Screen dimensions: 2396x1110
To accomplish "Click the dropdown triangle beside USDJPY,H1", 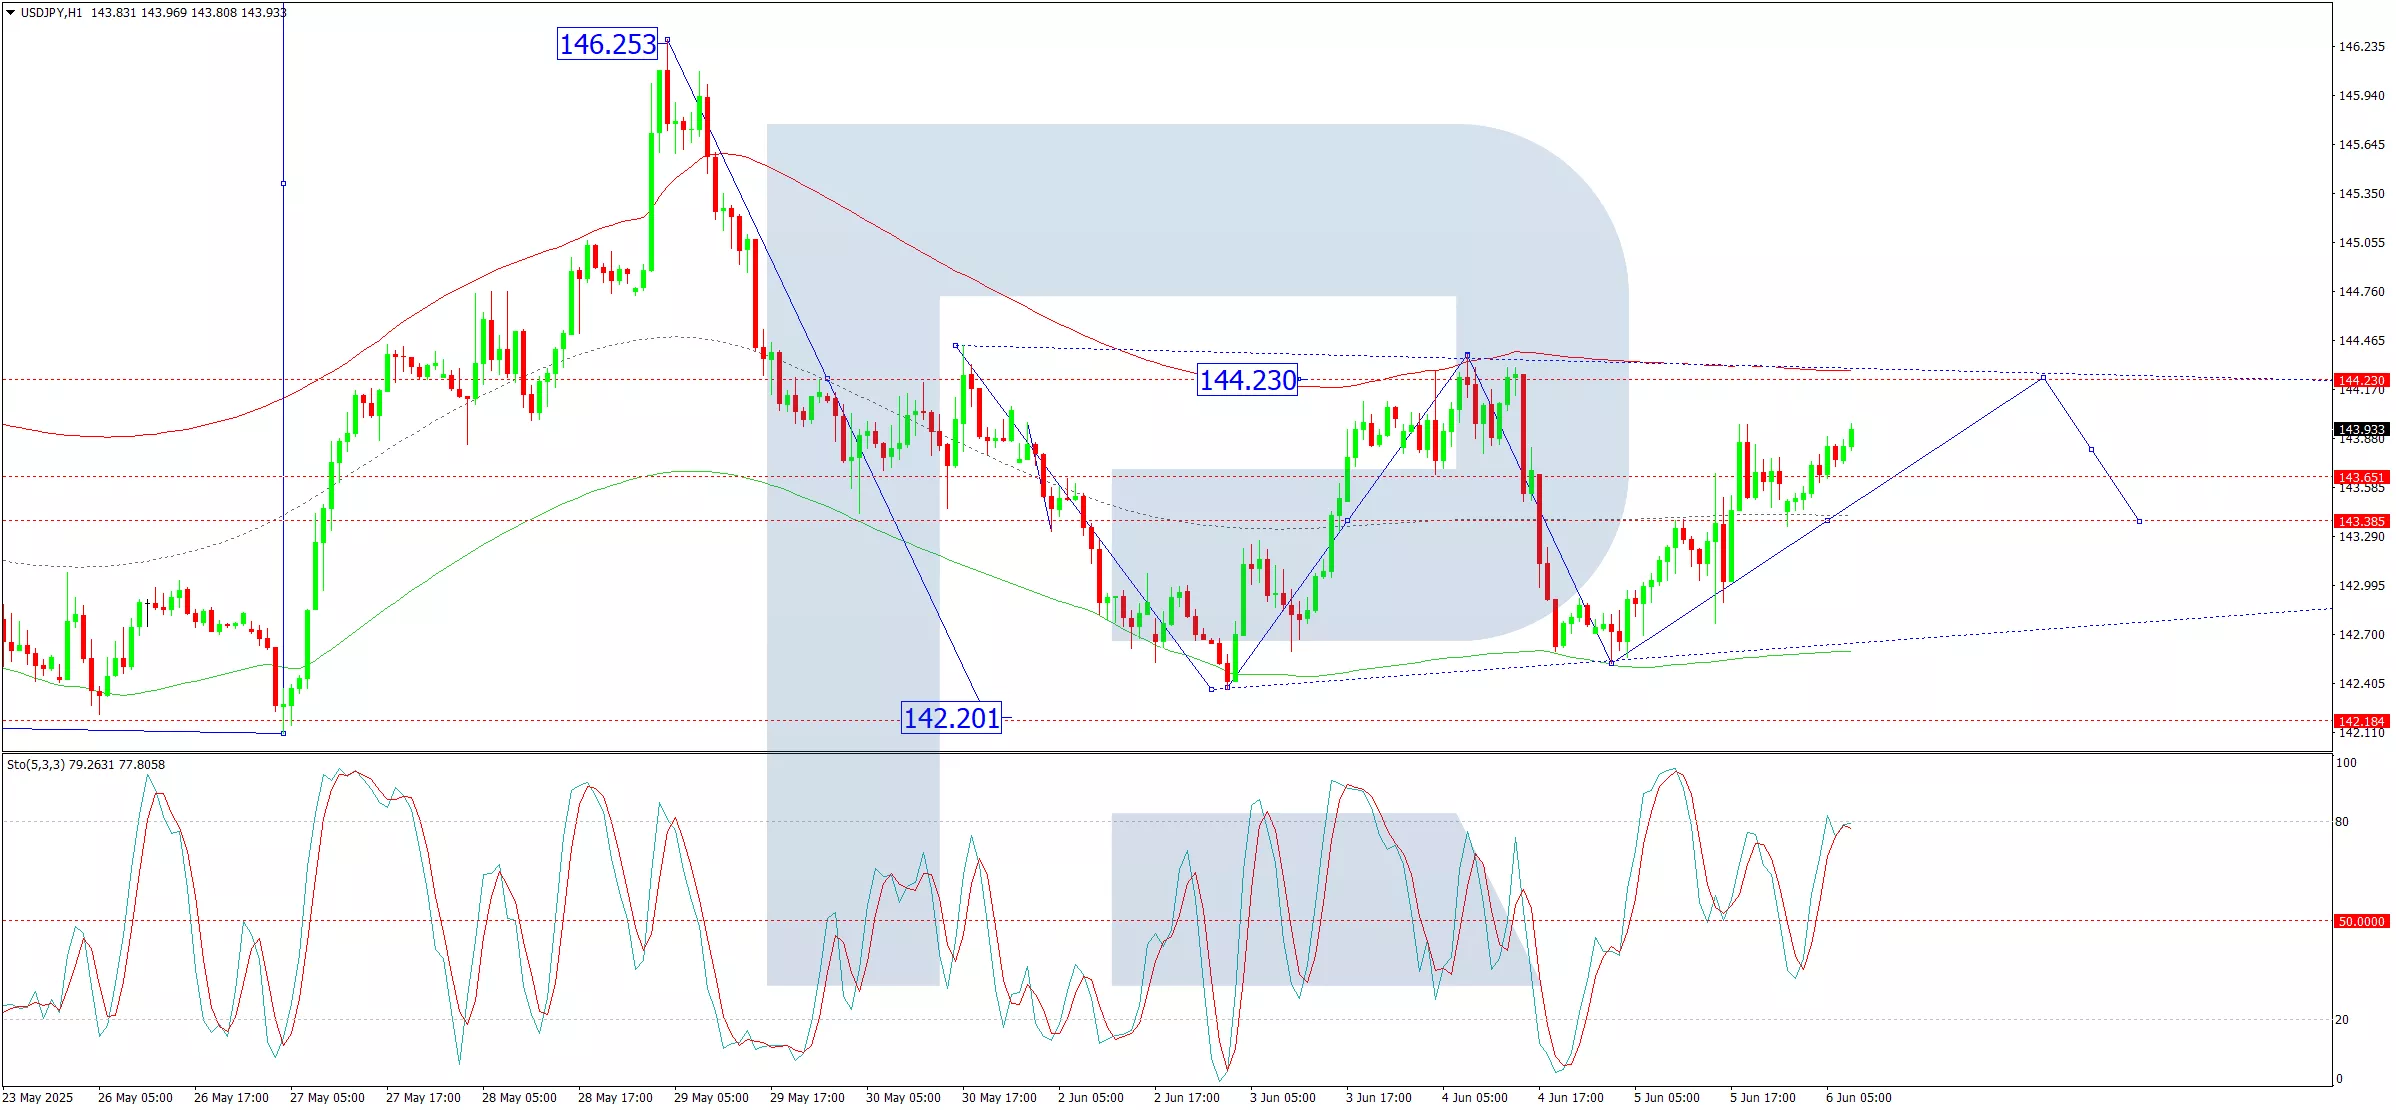I will (10, 13).
